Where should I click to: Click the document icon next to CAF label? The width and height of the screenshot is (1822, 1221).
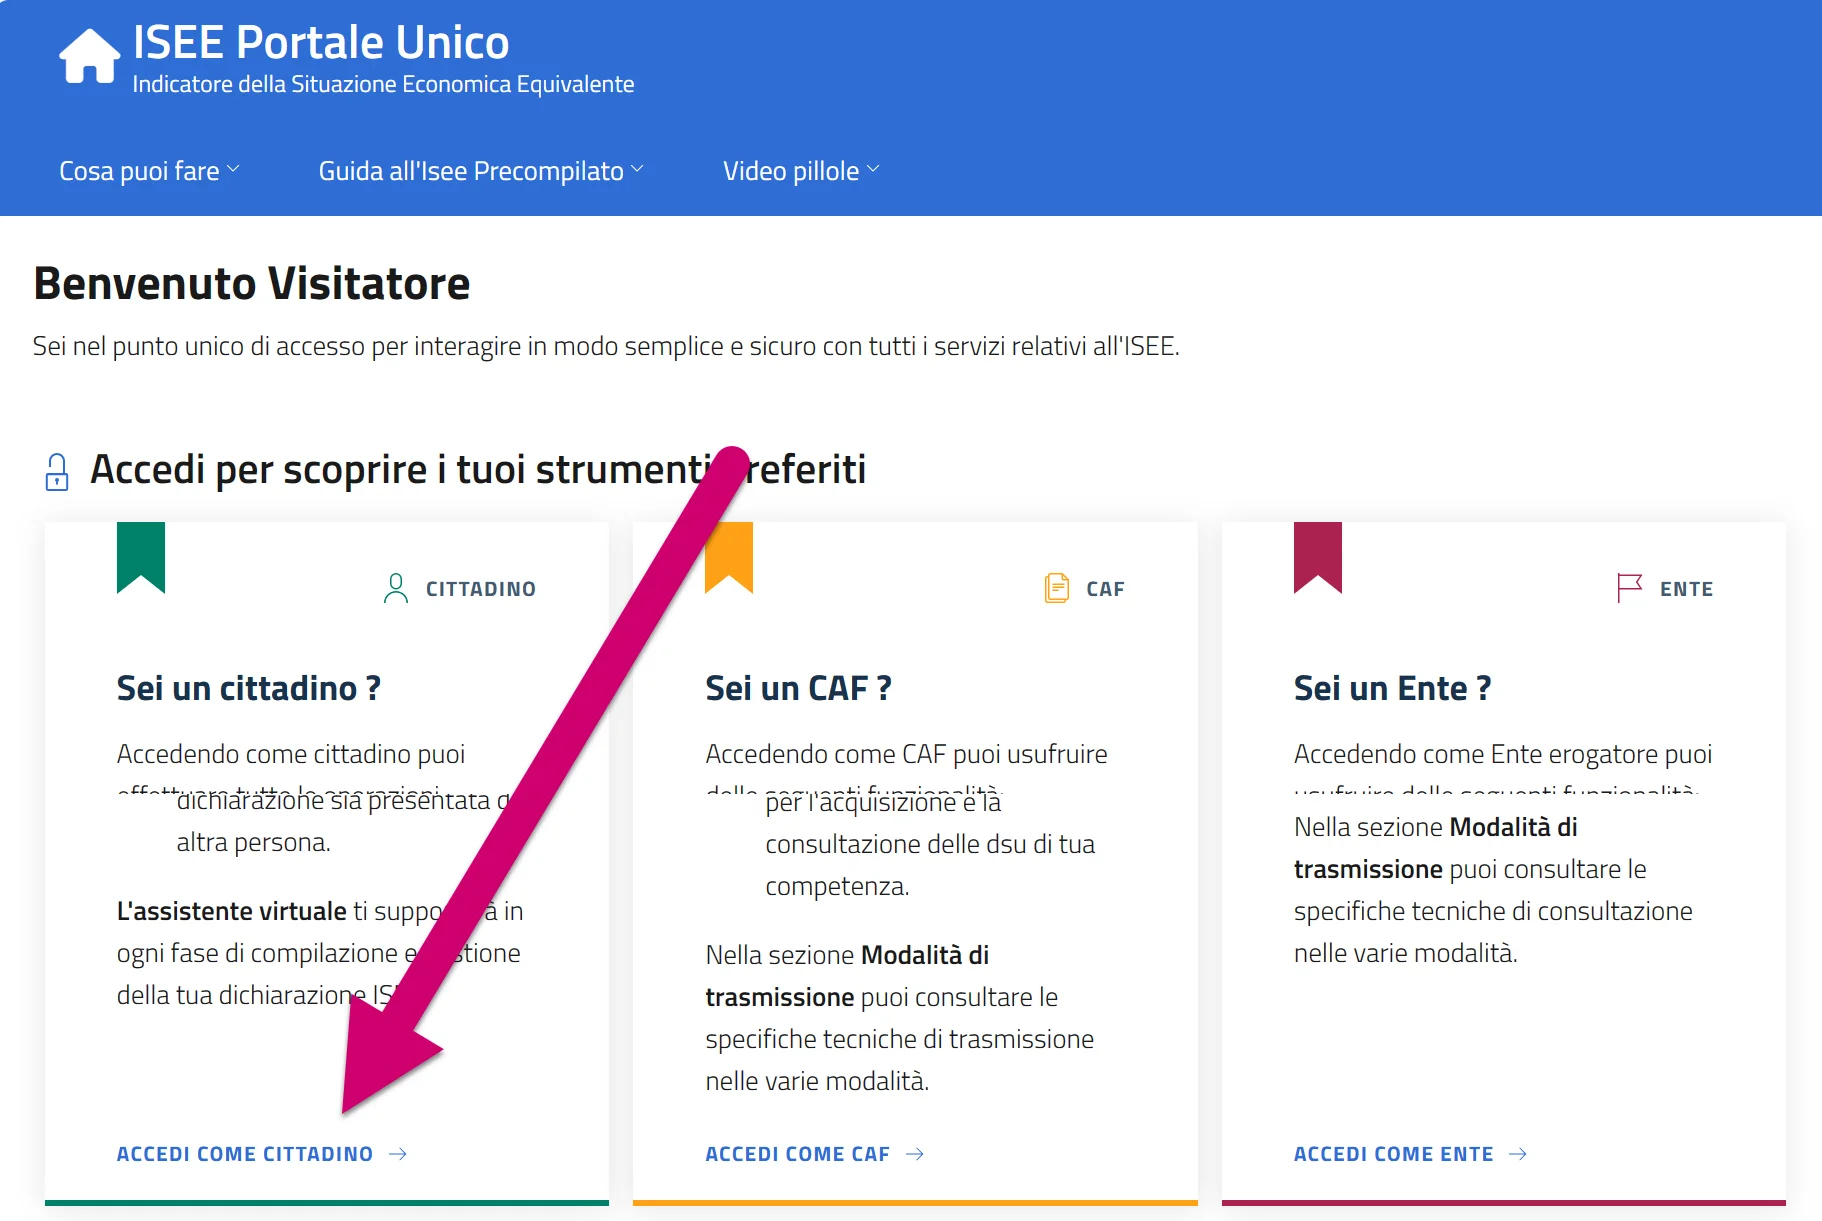(1056, 588)
